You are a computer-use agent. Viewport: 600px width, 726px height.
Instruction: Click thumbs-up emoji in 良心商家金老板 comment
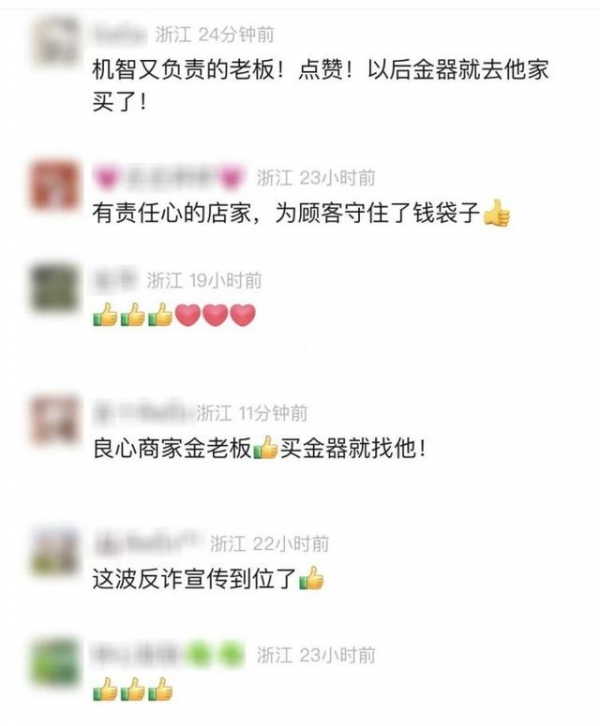266,448
